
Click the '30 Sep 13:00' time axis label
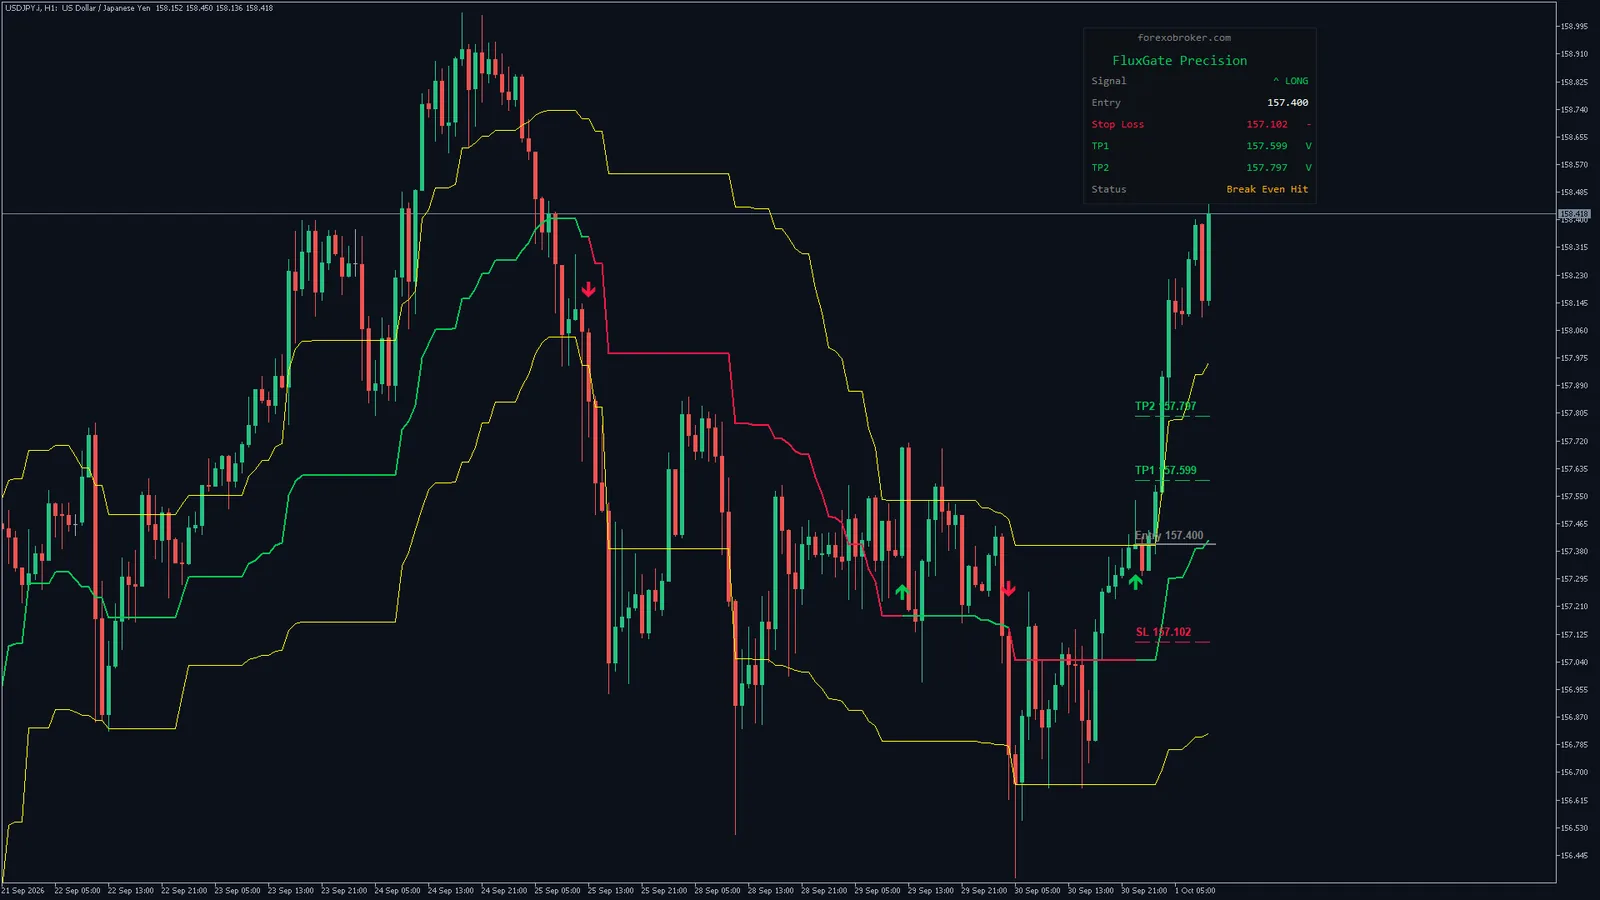(x=1091, y=890)
